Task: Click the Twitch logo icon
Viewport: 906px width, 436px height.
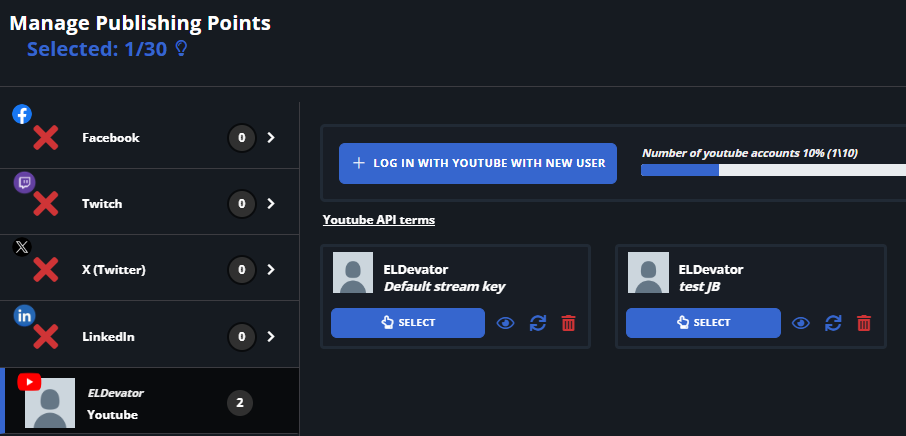Action: (24, 182)
